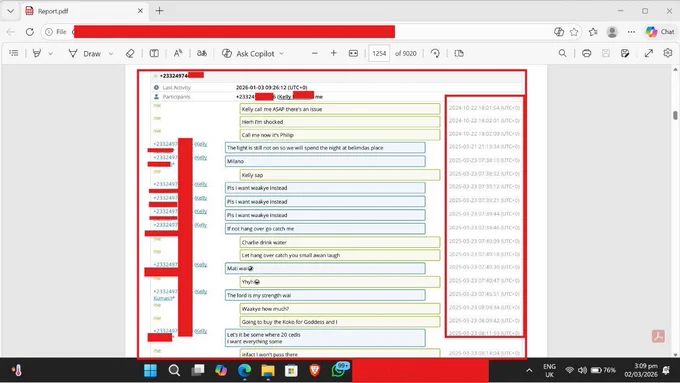680x383 pixels.
Task: Start Read aloud
Action: click(178, 53)
